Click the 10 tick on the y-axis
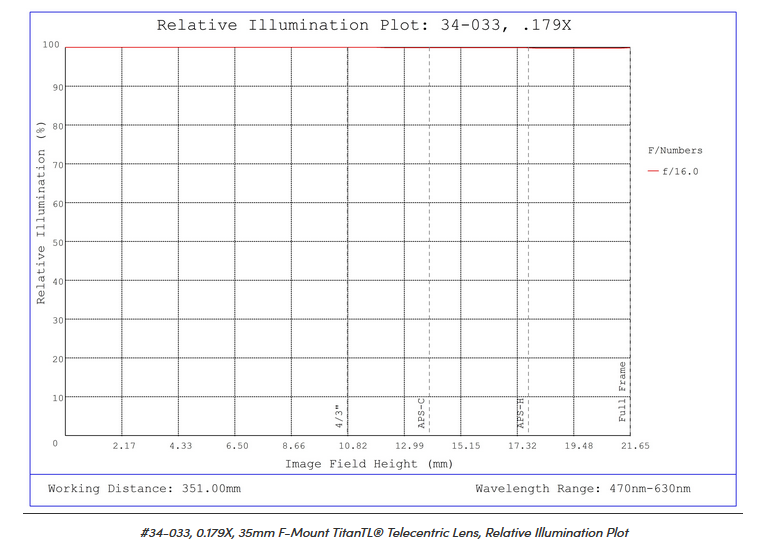This screenshot has width=770, height=547. [58, 398]
